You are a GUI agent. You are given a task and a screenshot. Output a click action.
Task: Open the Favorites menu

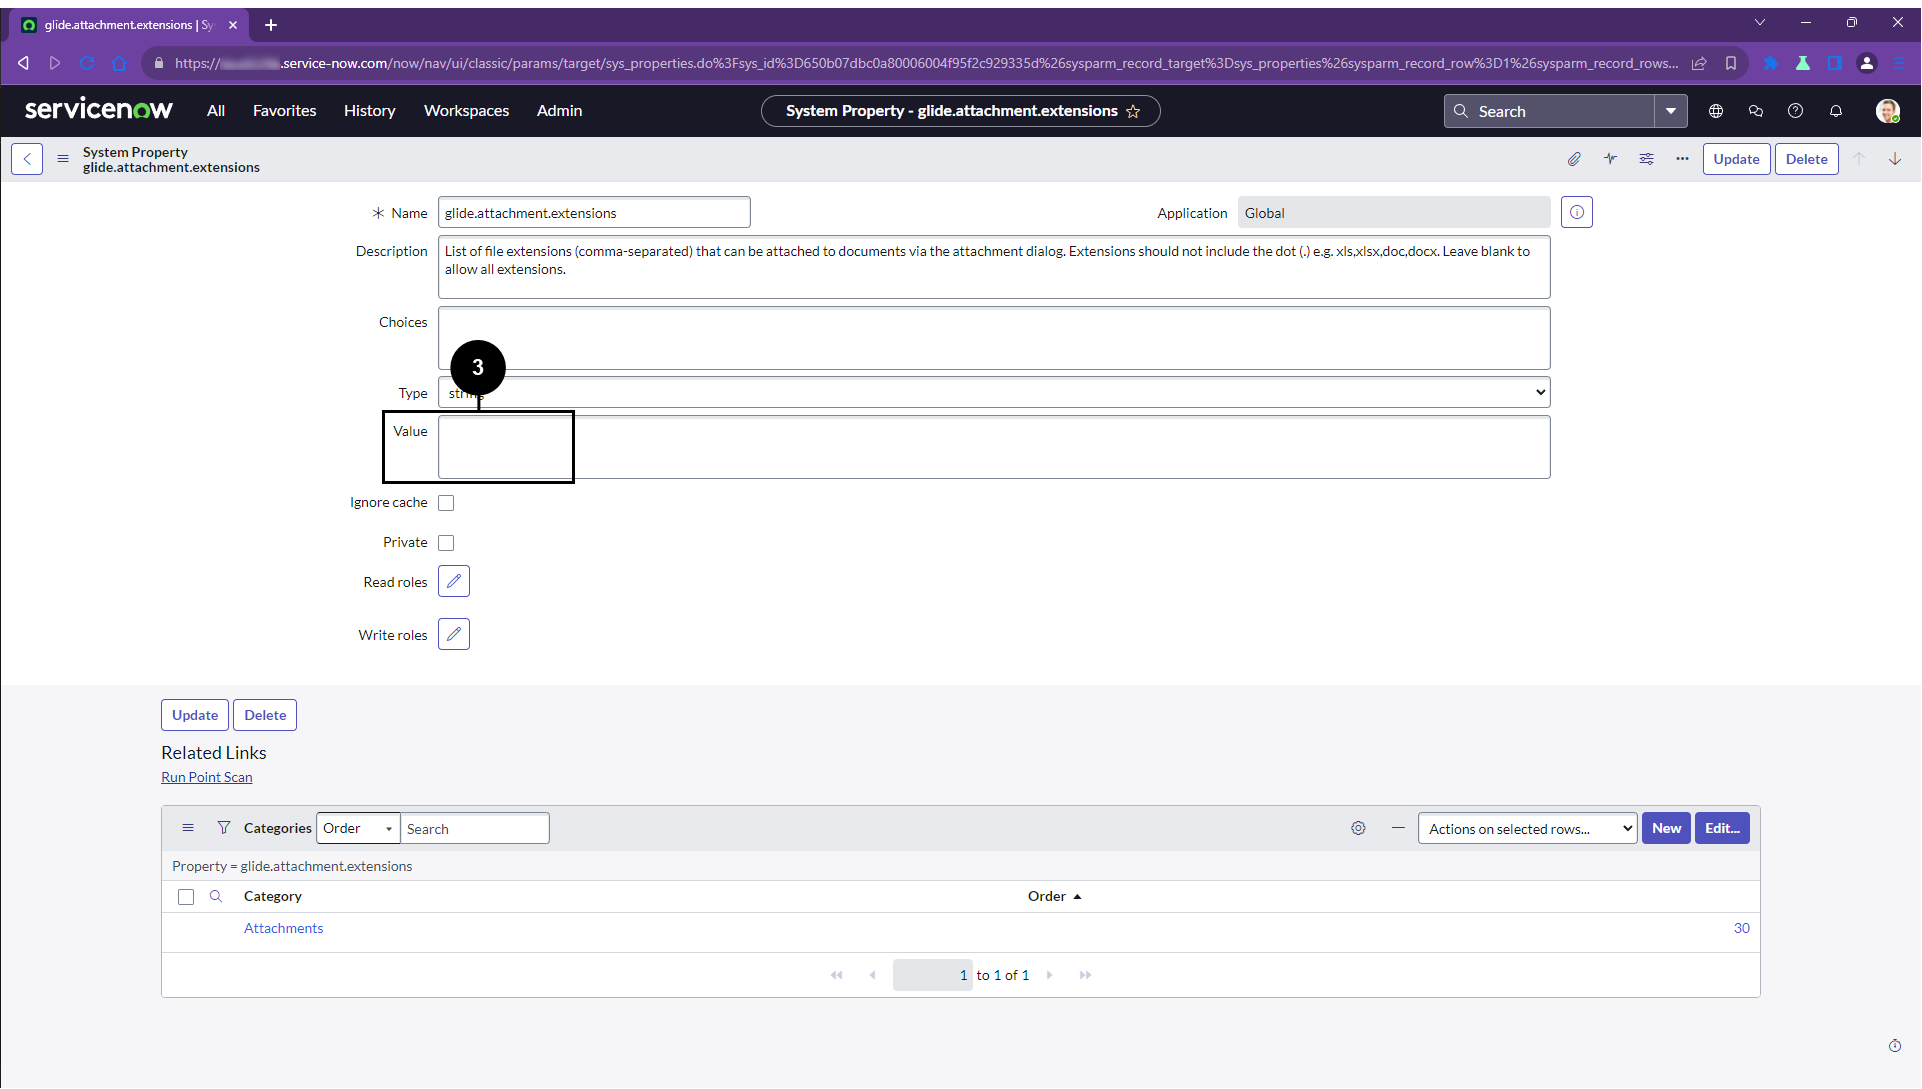click(284, 111)
